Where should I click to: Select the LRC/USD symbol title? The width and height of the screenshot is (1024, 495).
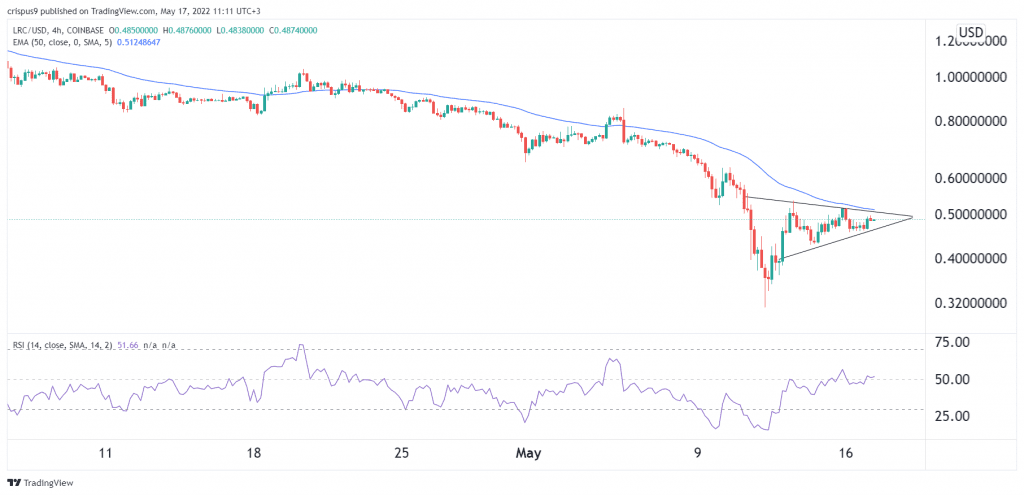tap(31, 31)
